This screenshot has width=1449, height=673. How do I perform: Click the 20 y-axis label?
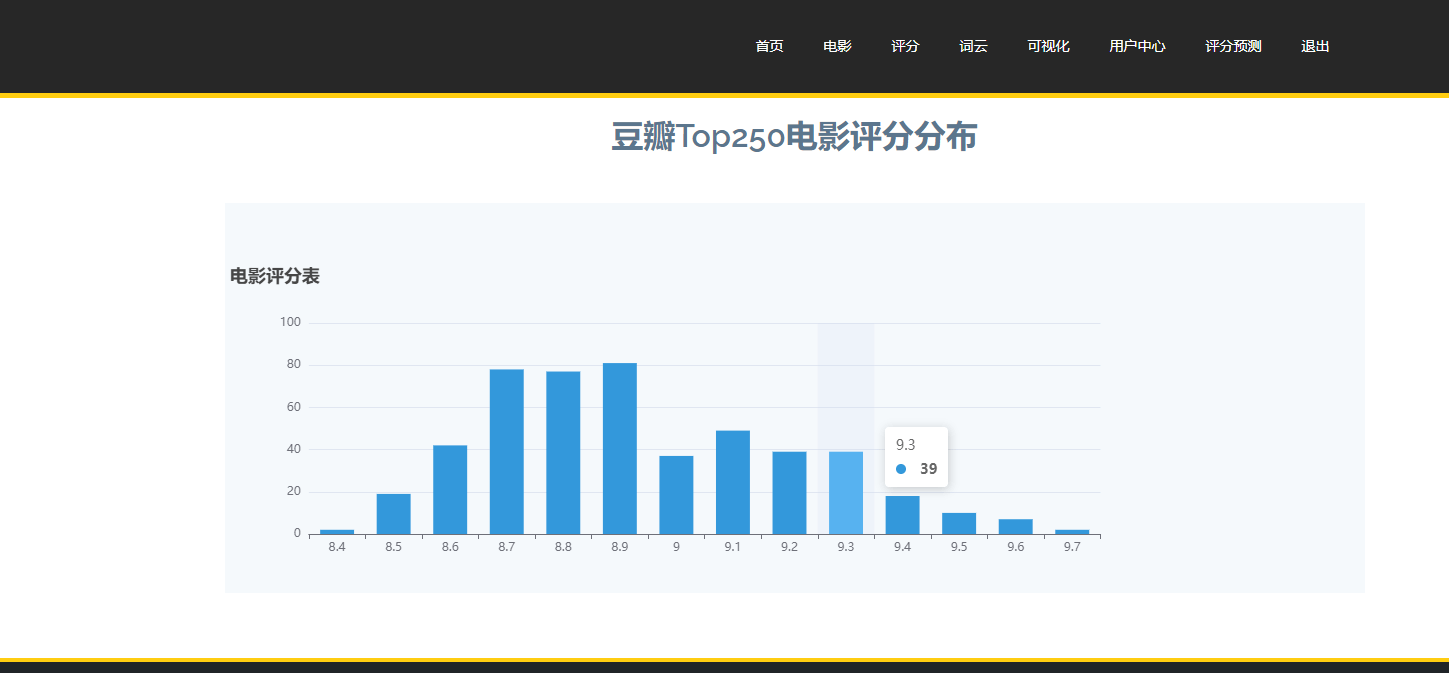pos(293,491)
